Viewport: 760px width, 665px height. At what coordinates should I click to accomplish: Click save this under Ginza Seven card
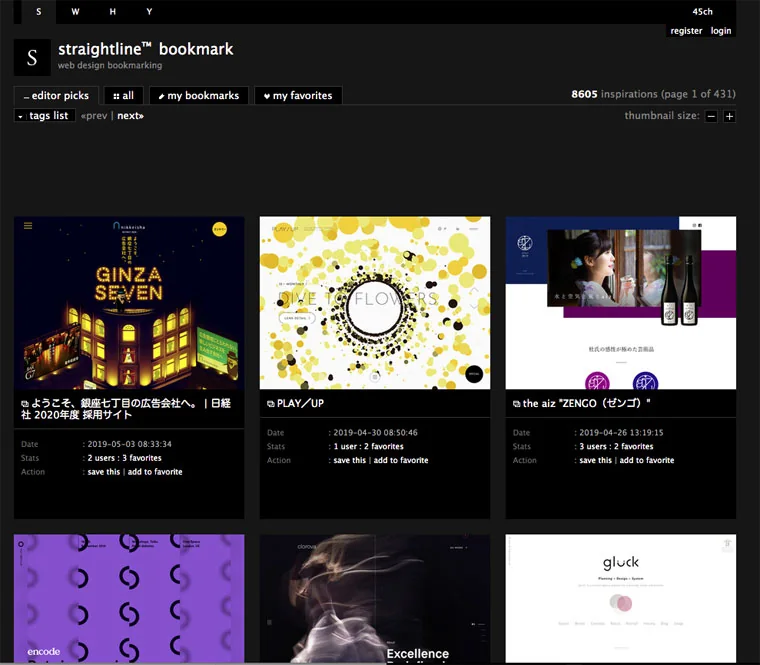104,472
